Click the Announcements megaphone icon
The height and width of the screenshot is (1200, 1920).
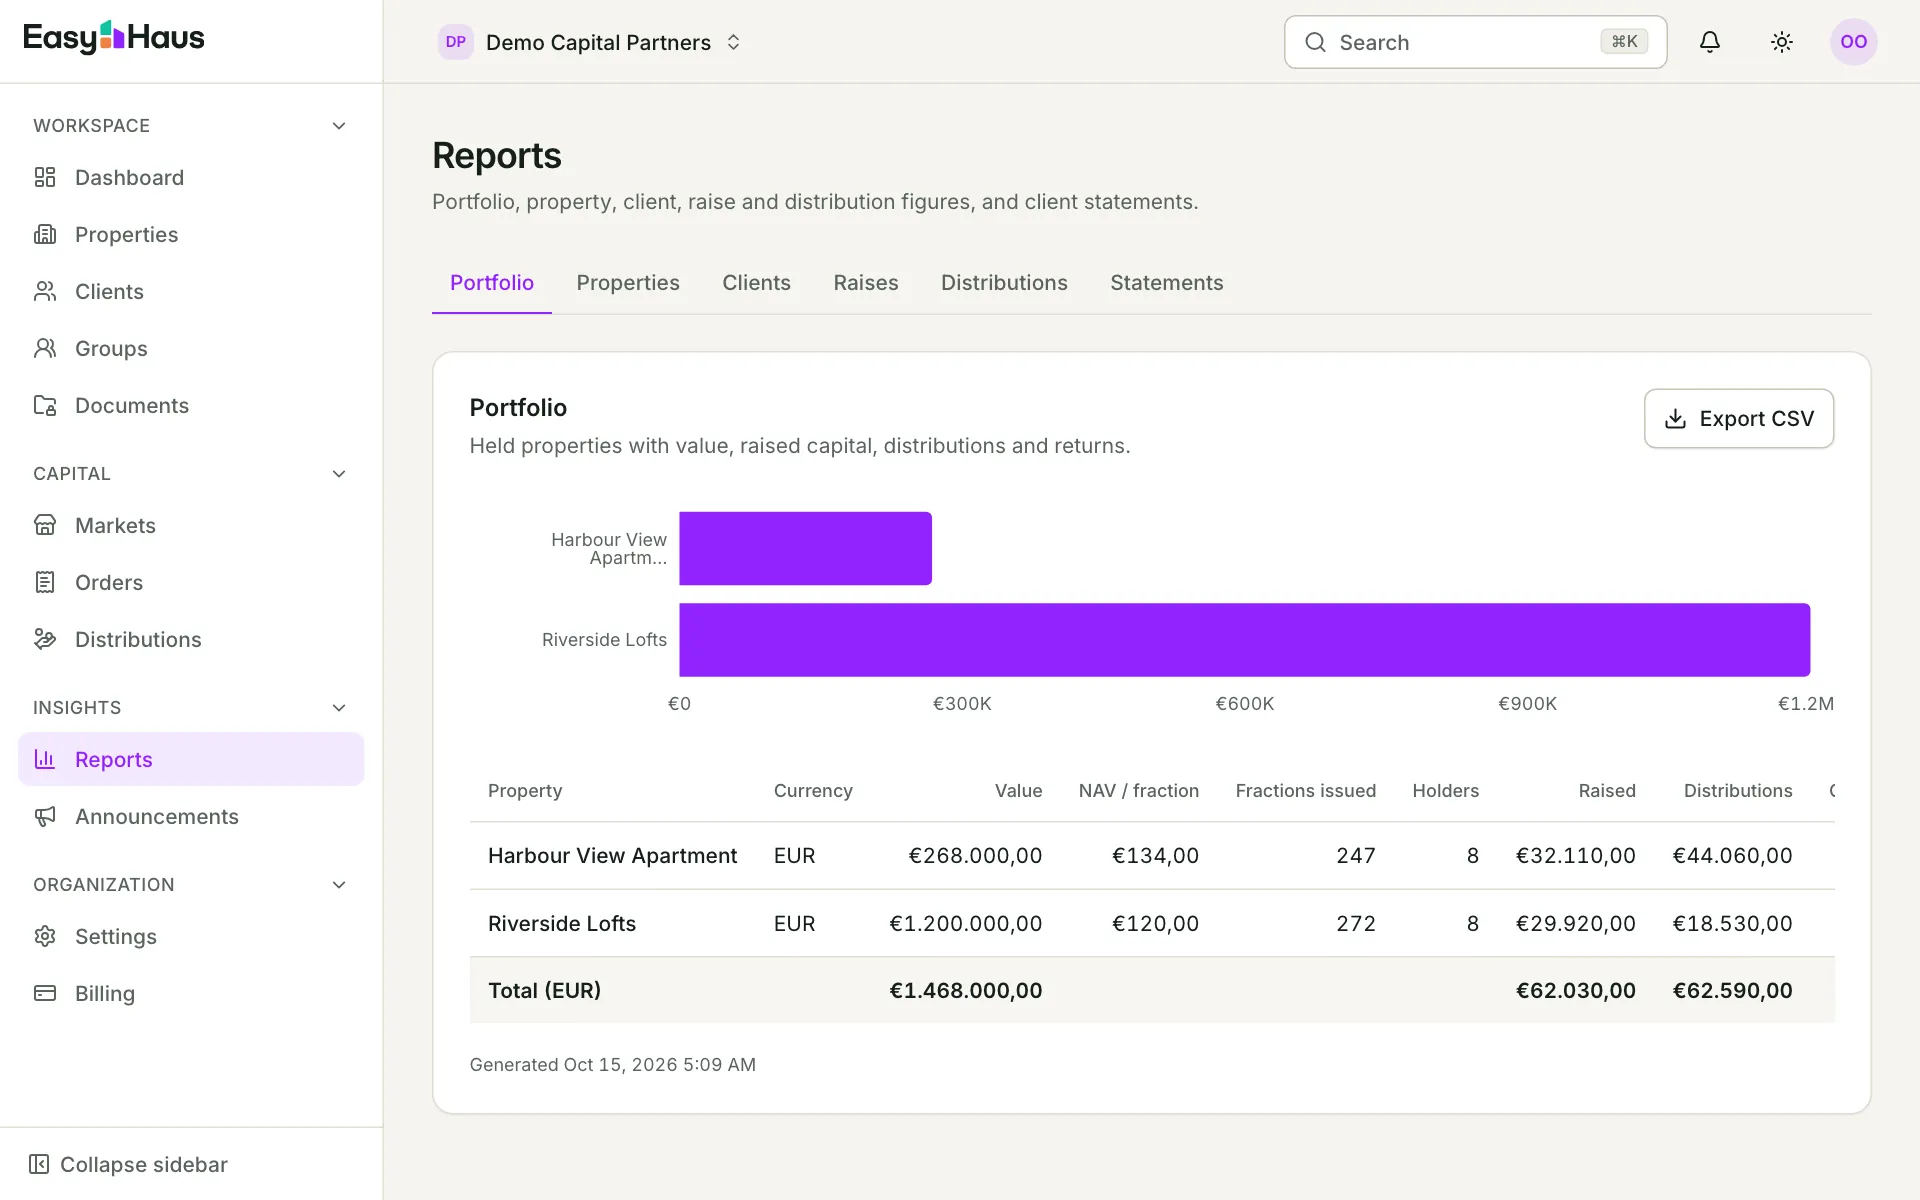click(x=45, y=816)
